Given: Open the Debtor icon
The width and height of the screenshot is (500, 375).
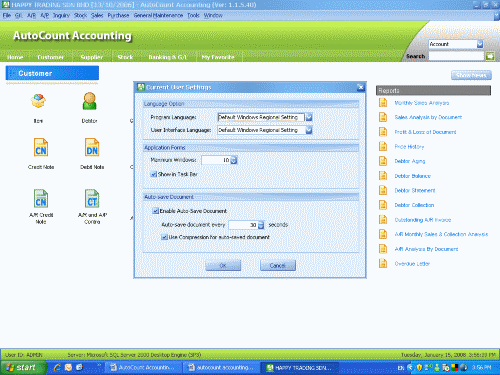Looking at the screenshot, I should [90, 101].
